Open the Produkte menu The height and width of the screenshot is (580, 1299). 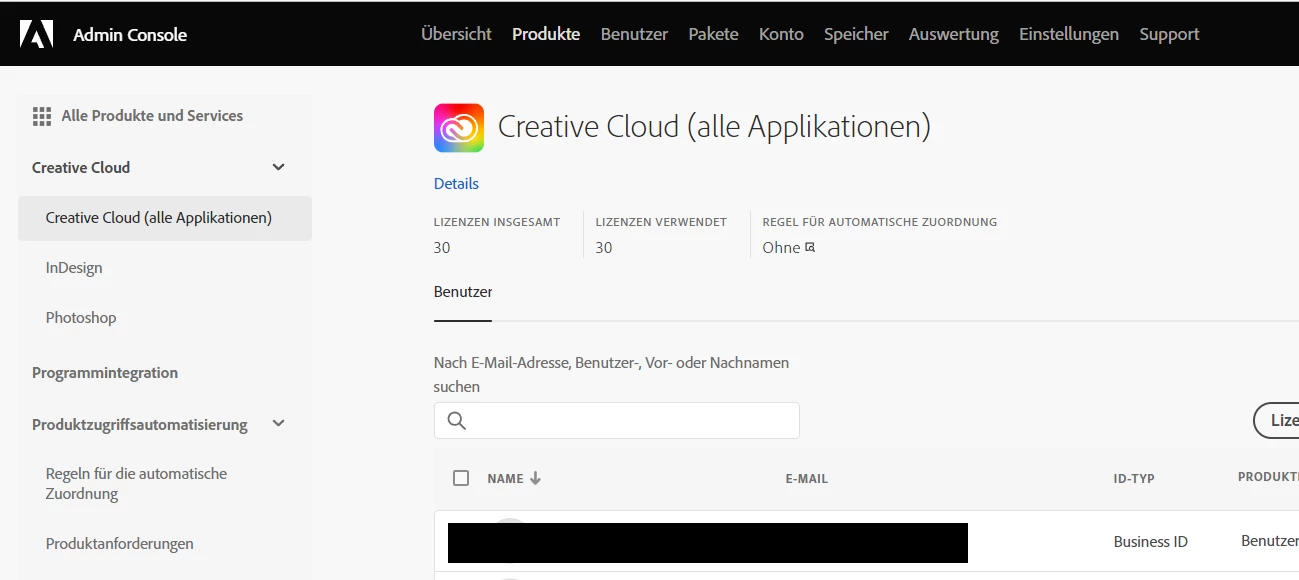coord(546,34)
